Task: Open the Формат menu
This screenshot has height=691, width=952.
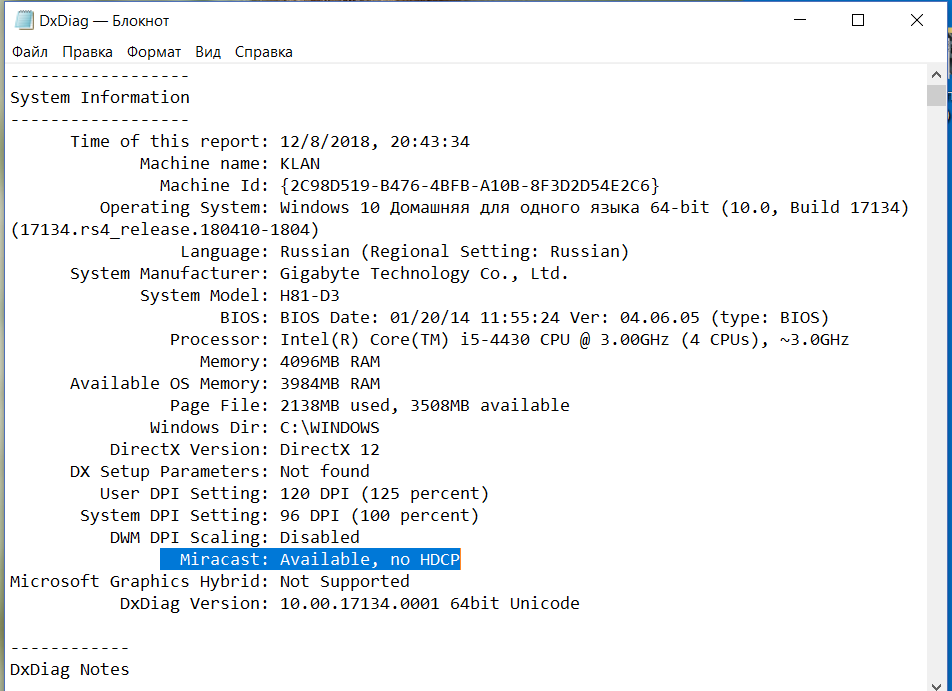Action: point(154,52)
